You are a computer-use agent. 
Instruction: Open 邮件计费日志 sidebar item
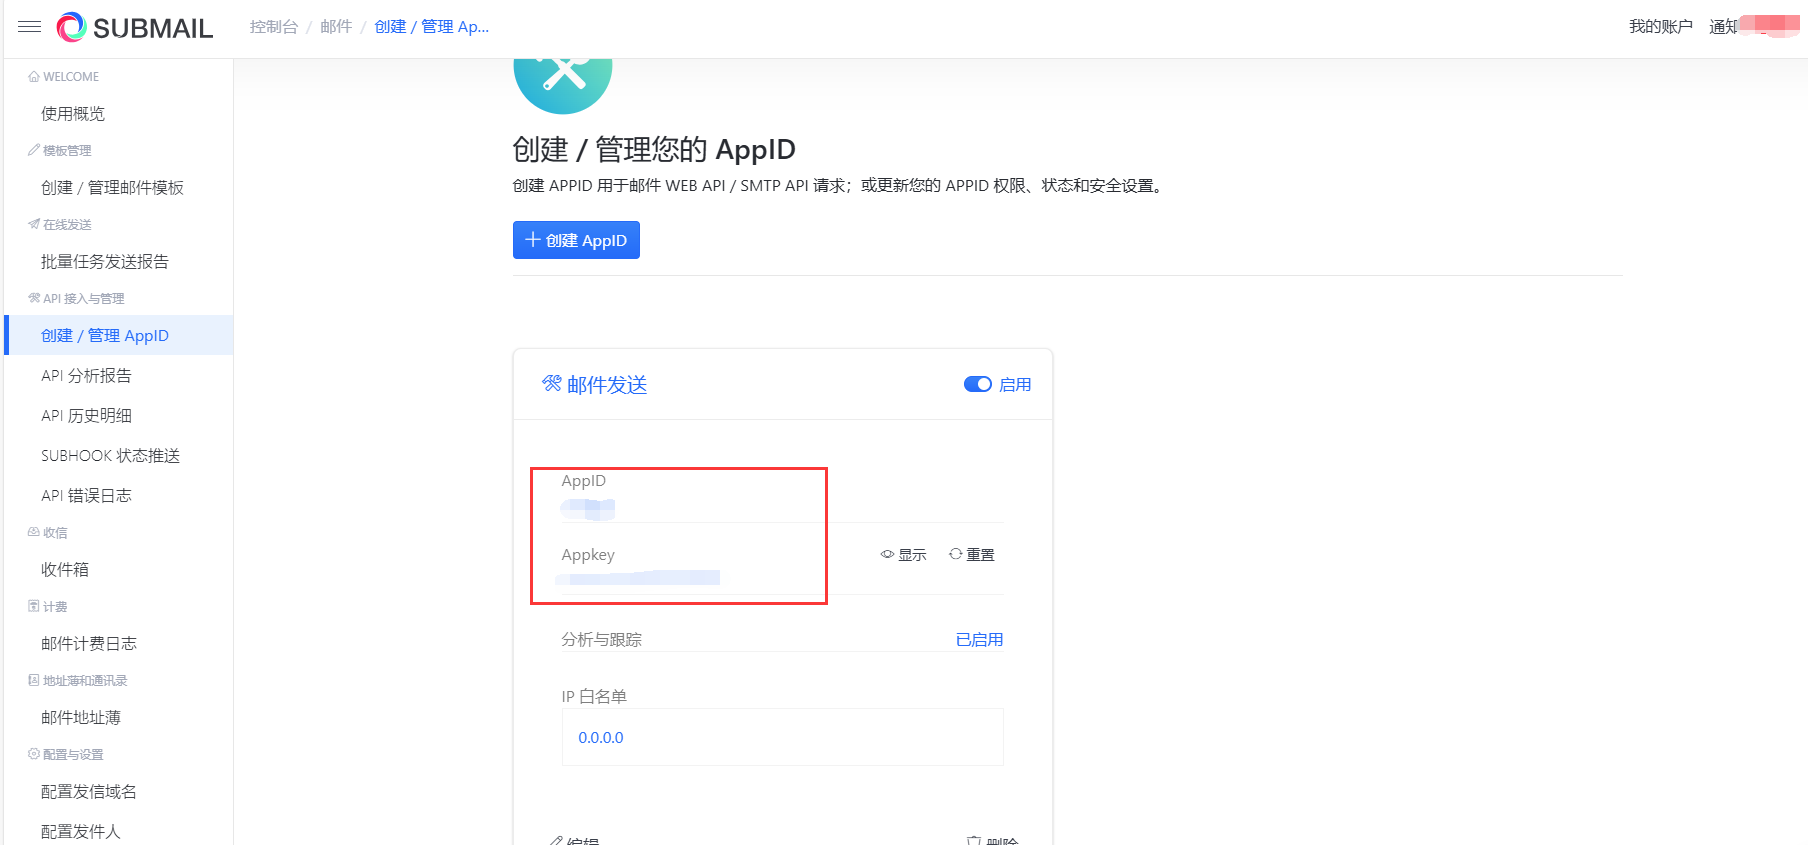click(x=89, y=644)
